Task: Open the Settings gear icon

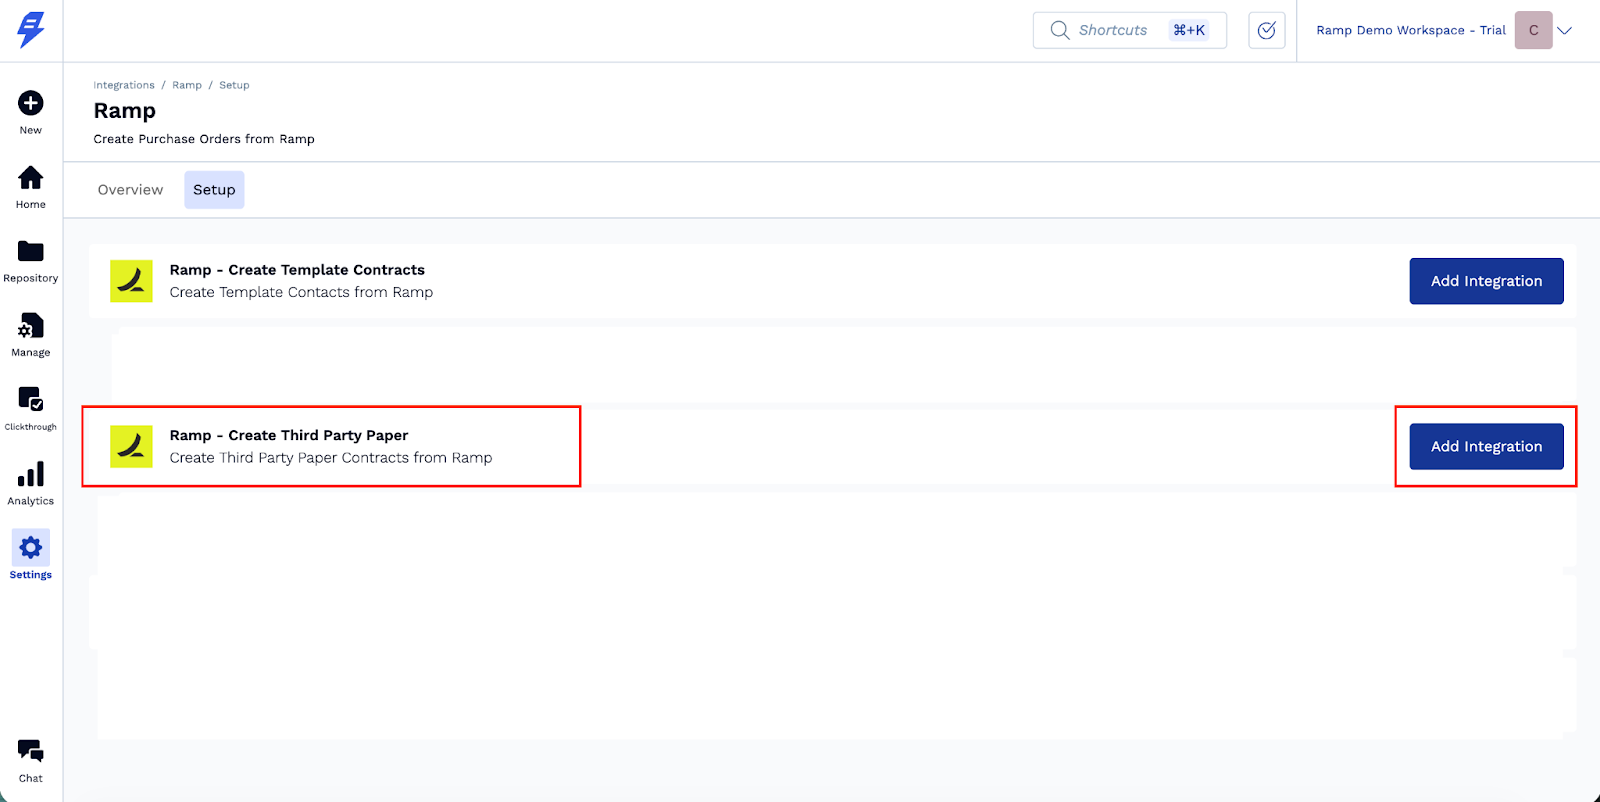Action: point(31,548)
